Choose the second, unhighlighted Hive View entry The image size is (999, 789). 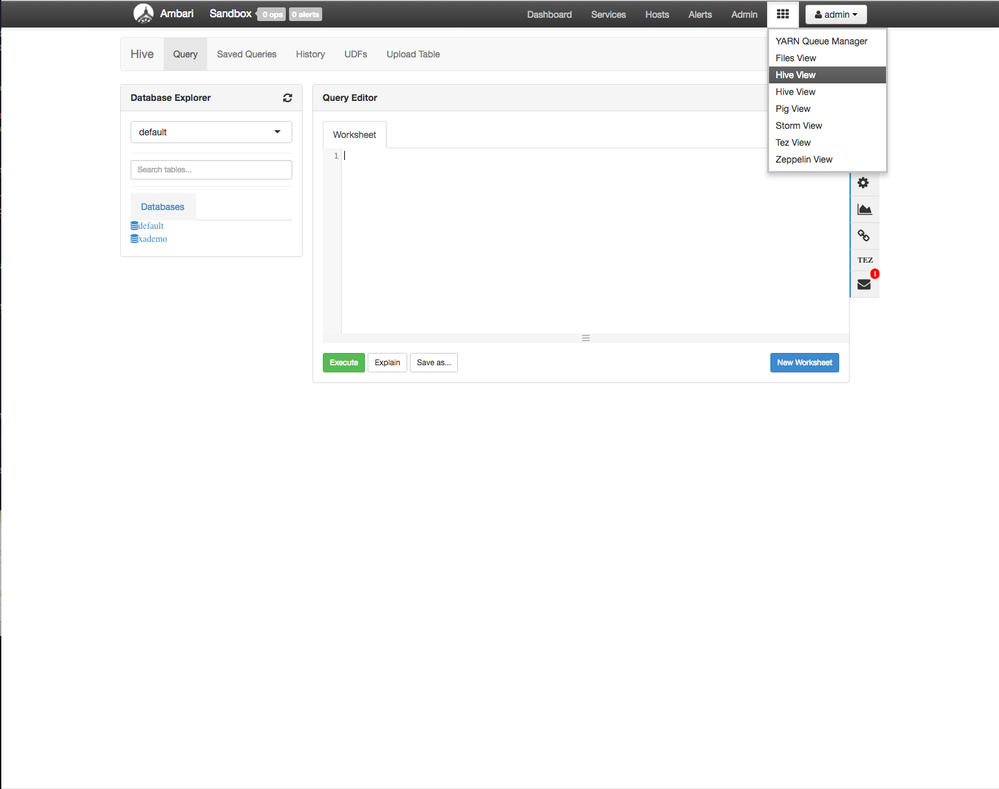(827, 92)
